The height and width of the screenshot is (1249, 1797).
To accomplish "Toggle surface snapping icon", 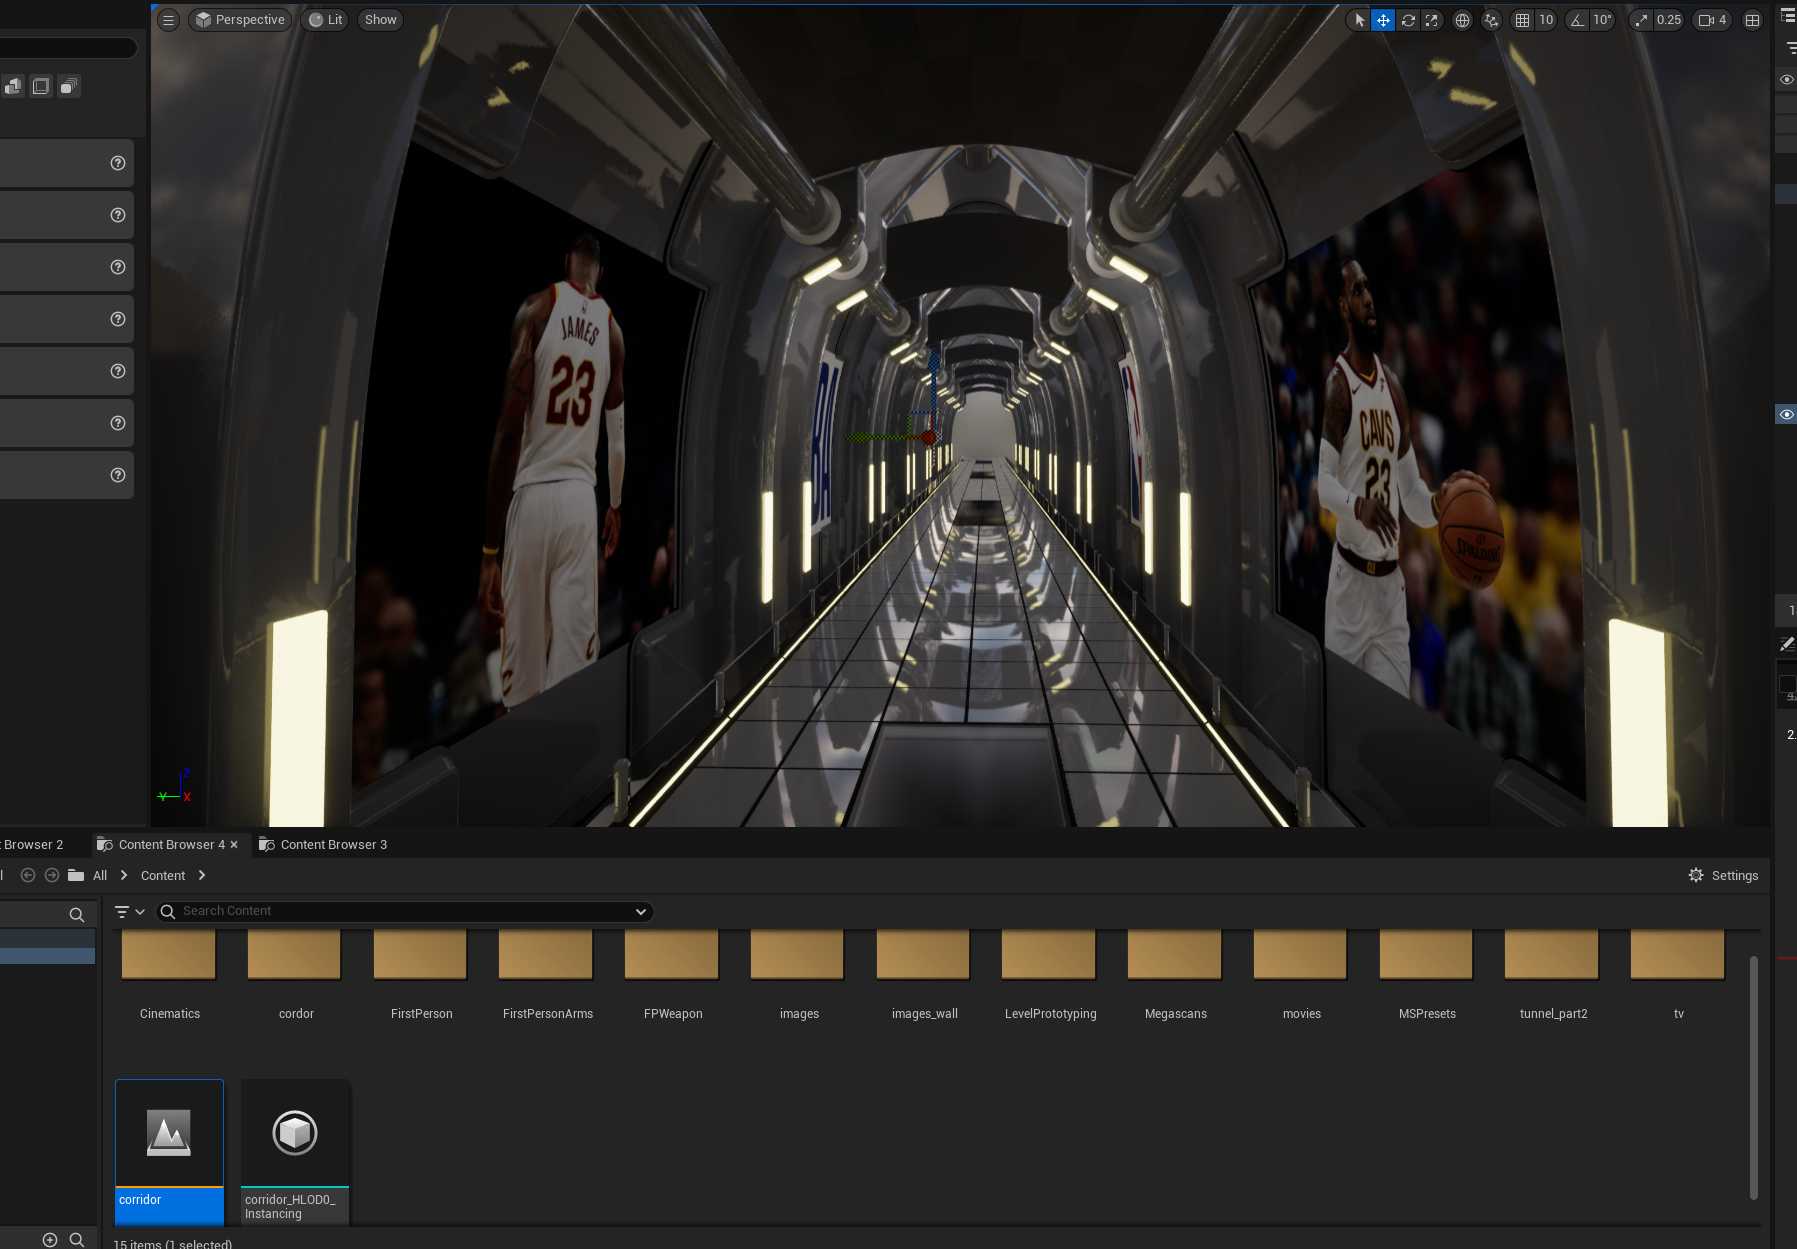I will tap(1491, 20).
